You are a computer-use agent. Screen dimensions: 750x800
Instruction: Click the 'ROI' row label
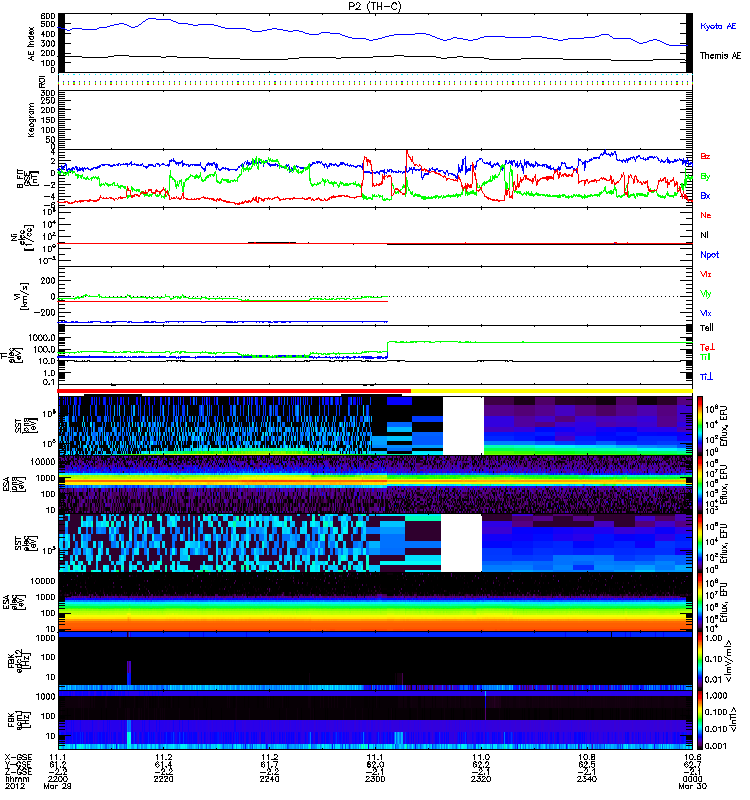[42, 81]
